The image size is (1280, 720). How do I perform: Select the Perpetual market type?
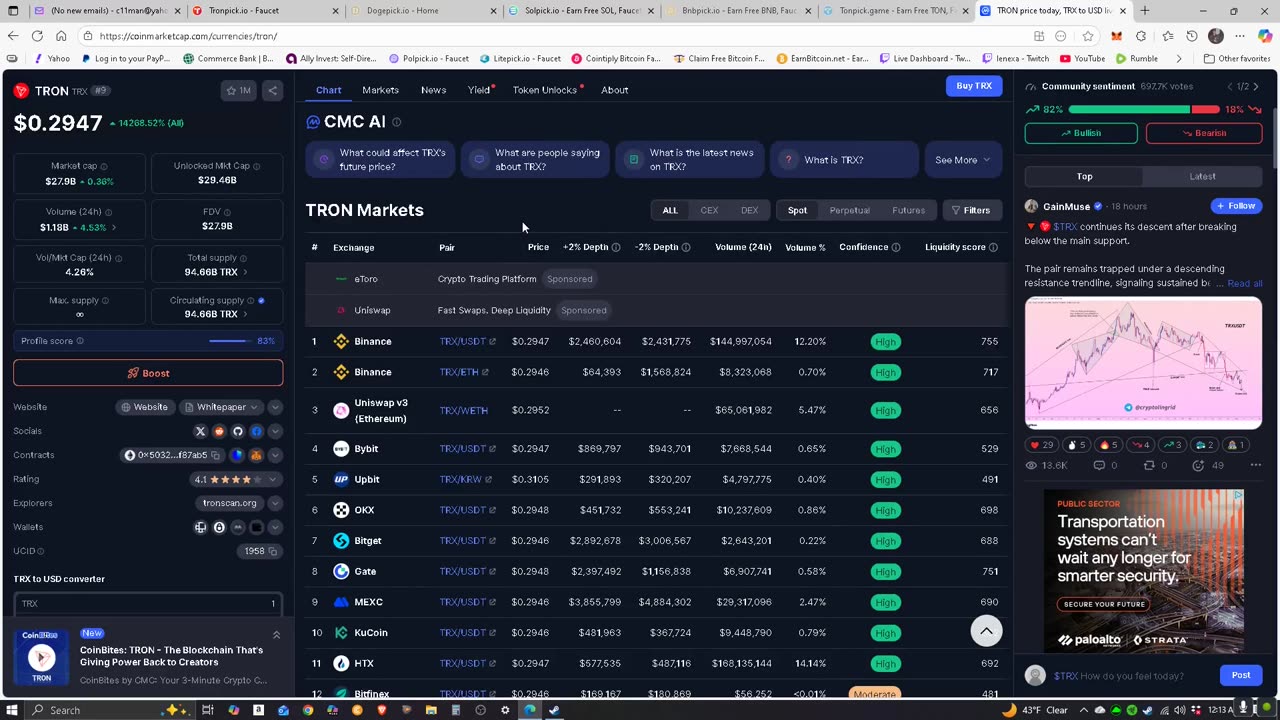850,210
